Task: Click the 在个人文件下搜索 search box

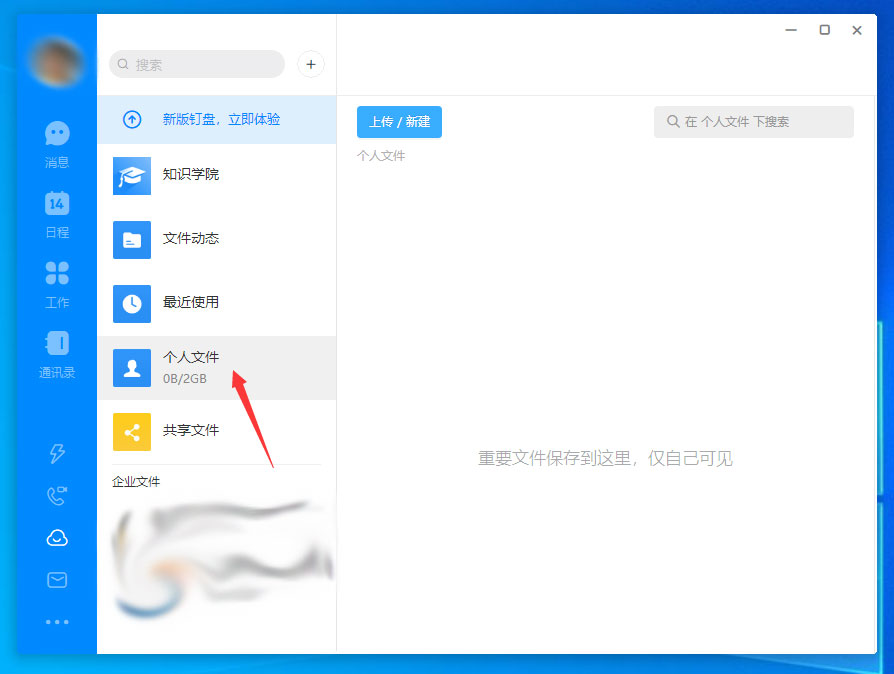Action: (x=753, y=121)
